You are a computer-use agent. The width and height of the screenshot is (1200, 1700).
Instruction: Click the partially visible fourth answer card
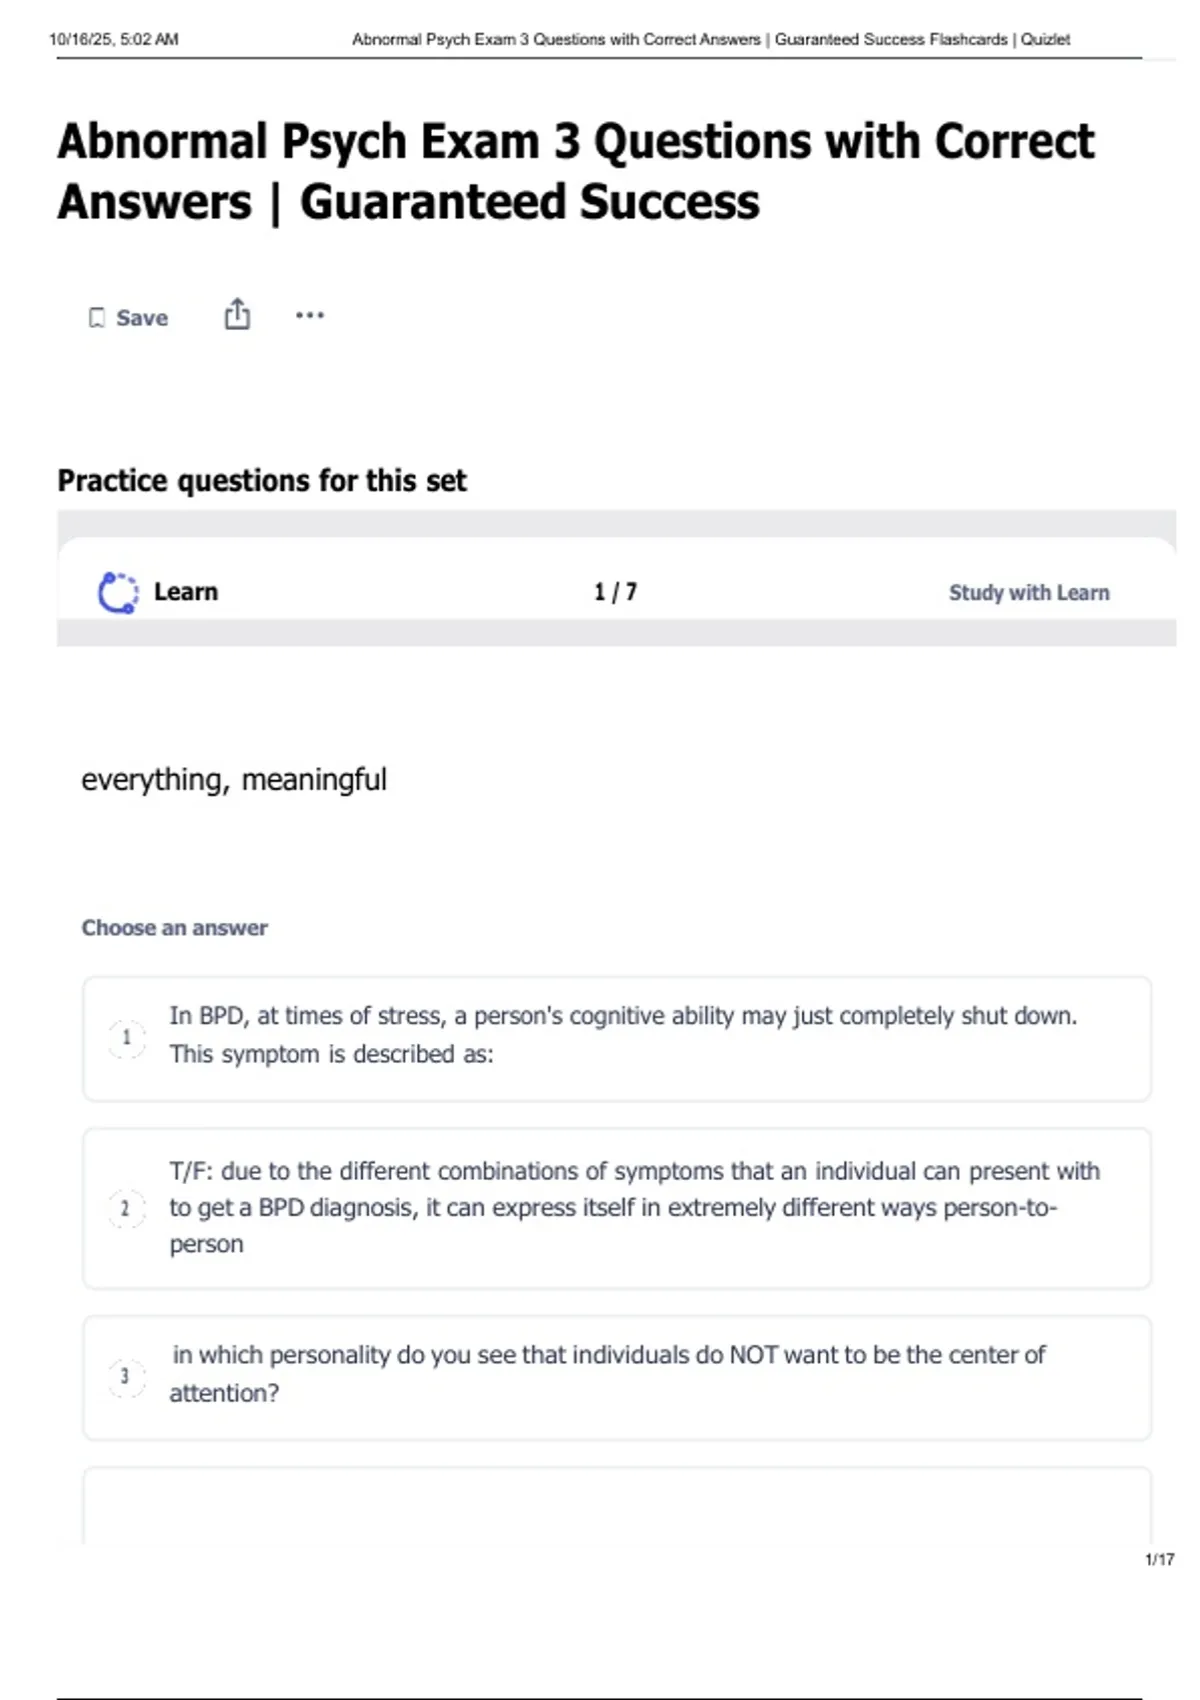616,1505
